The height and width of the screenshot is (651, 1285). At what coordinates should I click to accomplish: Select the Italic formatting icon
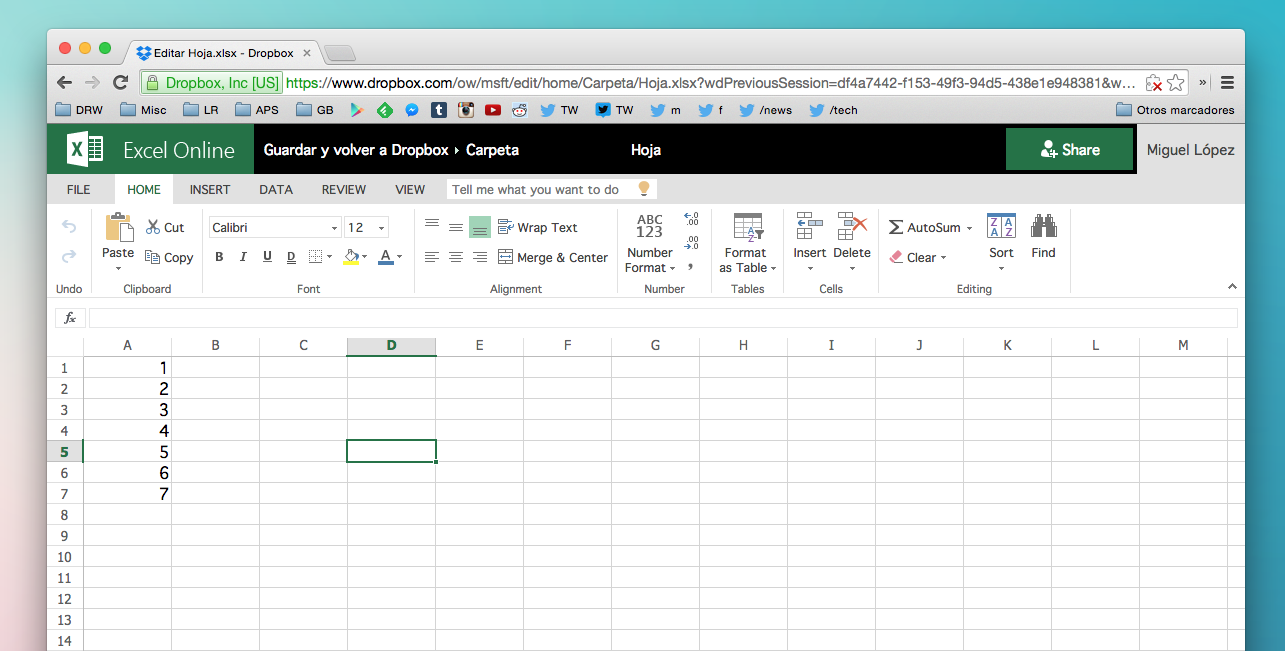click(x=243, y=257)
